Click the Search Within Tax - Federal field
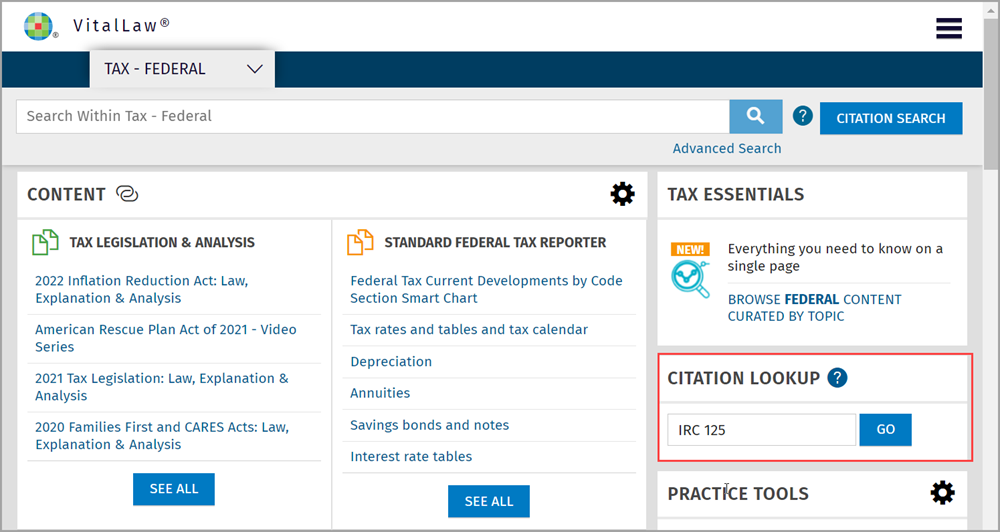The height and width of the screenshot is (532, 1000). click(x=372, y=116)
